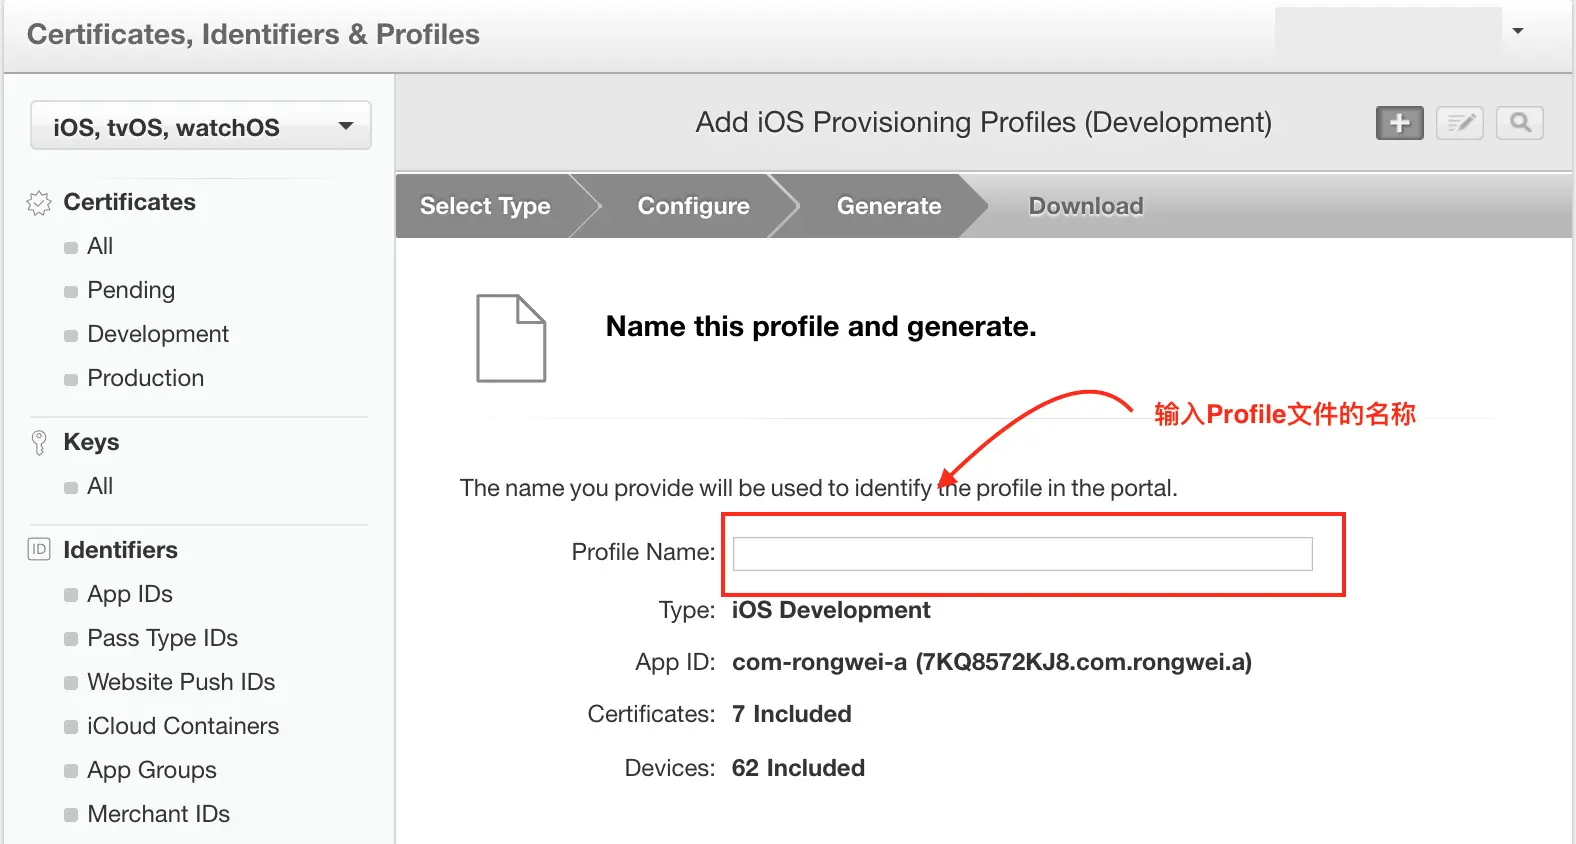The height and width of the screenshot is (844, 1576).
Task: Click the Keys section key icon
Action: (39, 442)
